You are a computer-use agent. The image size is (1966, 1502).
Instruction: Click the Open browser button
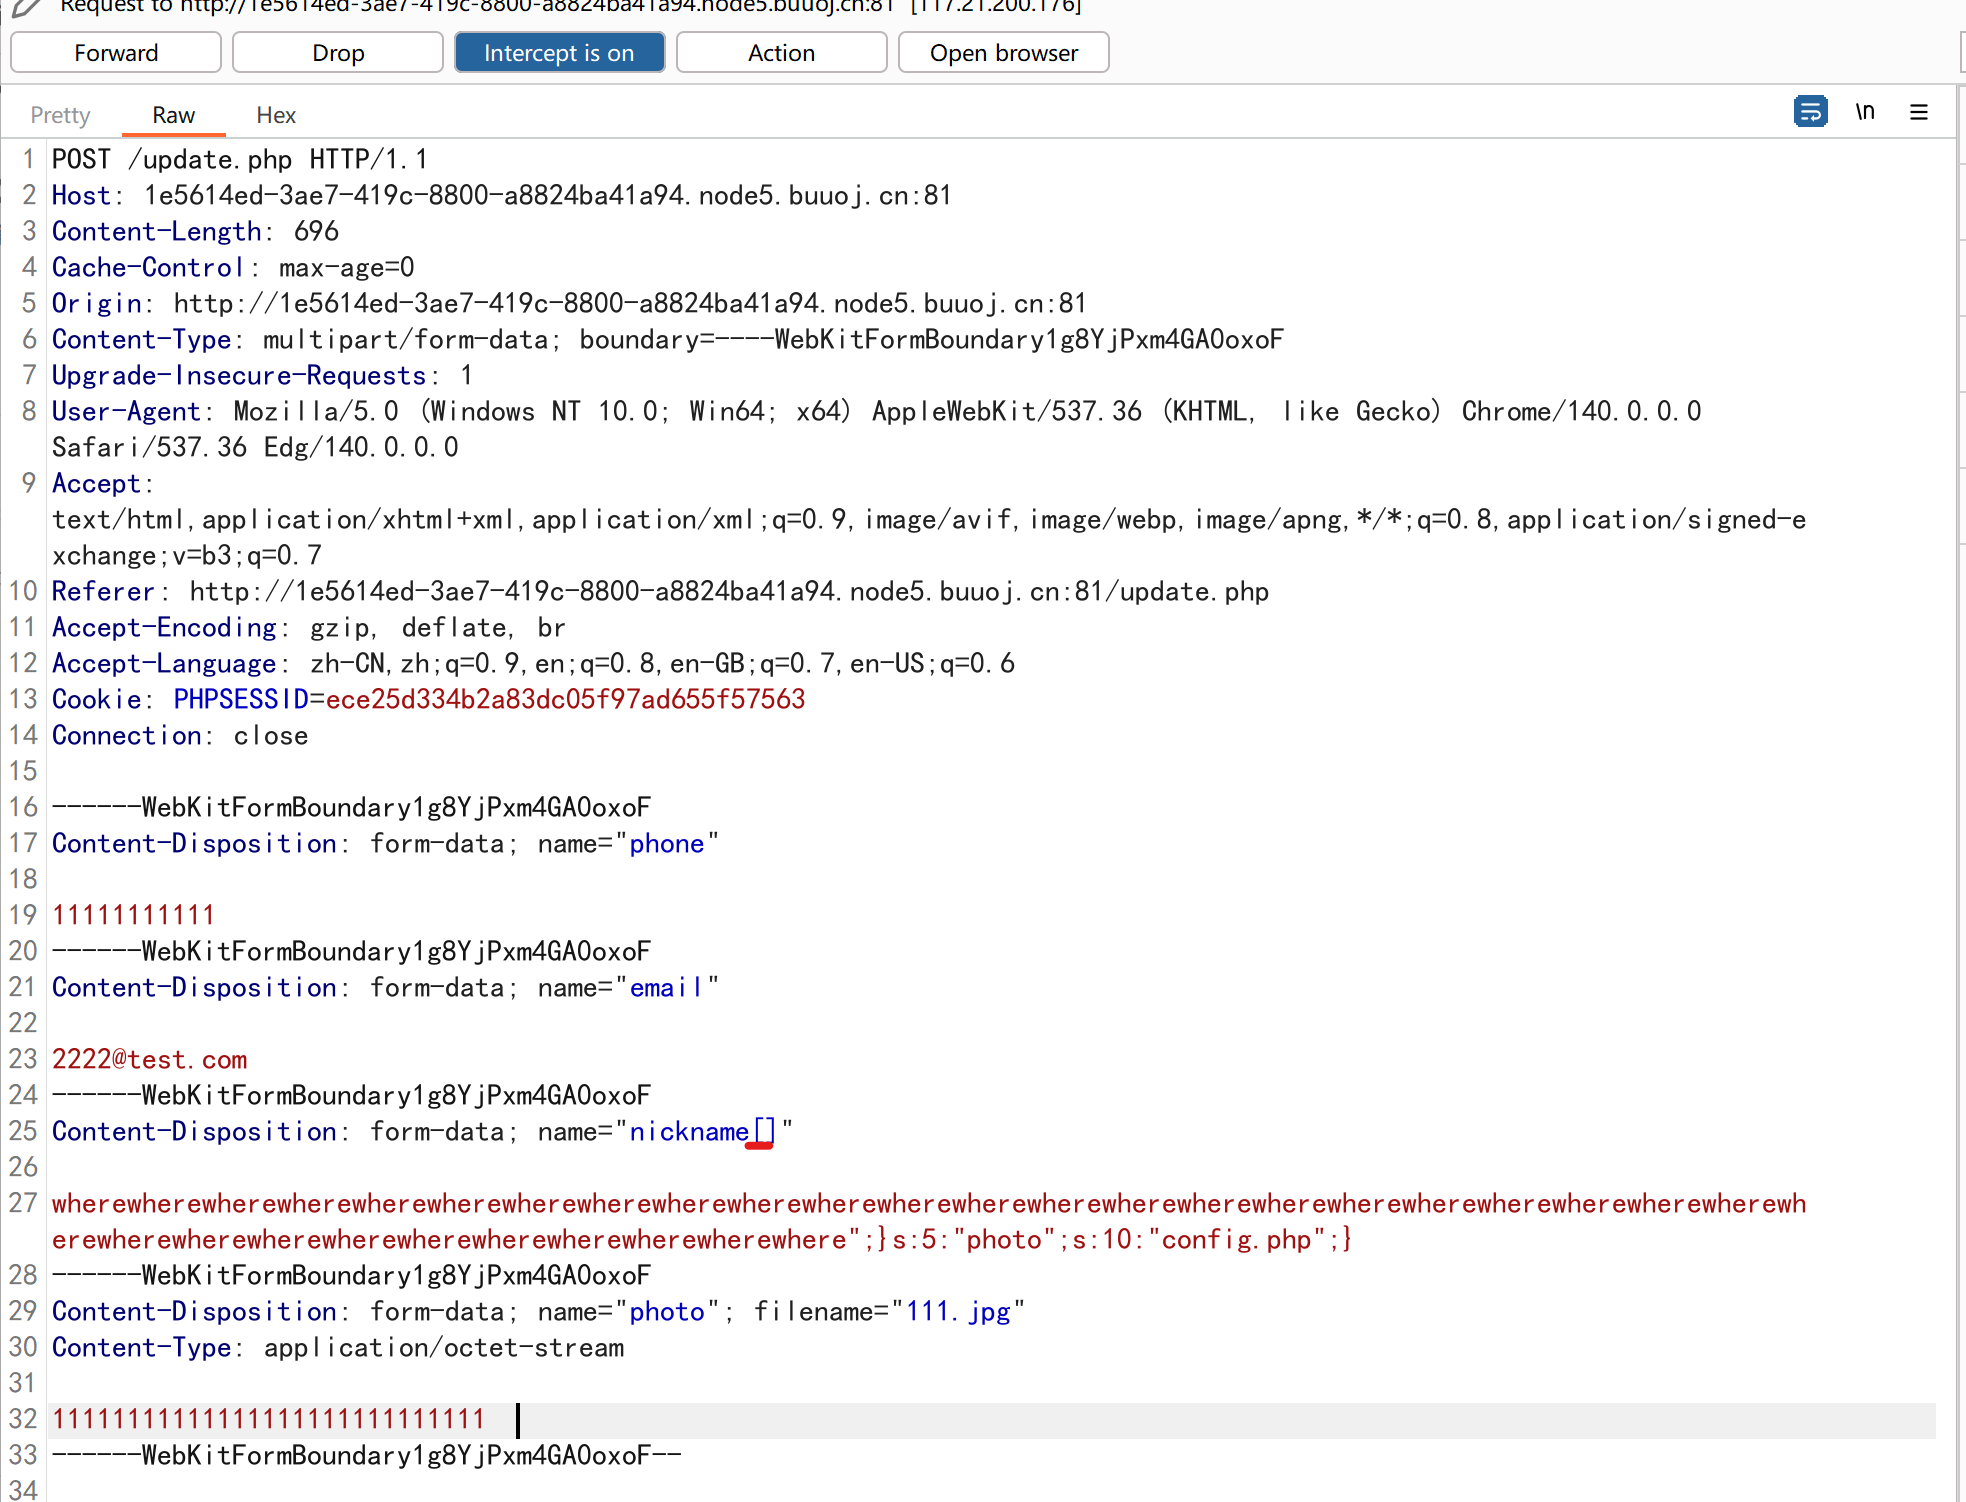pos(1003,53)
